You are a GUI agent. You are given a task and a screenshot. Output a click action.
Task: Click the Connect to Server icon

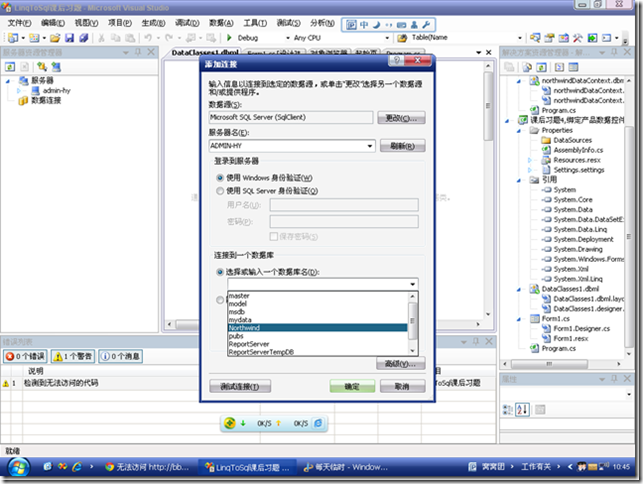(x=56, y=66)
